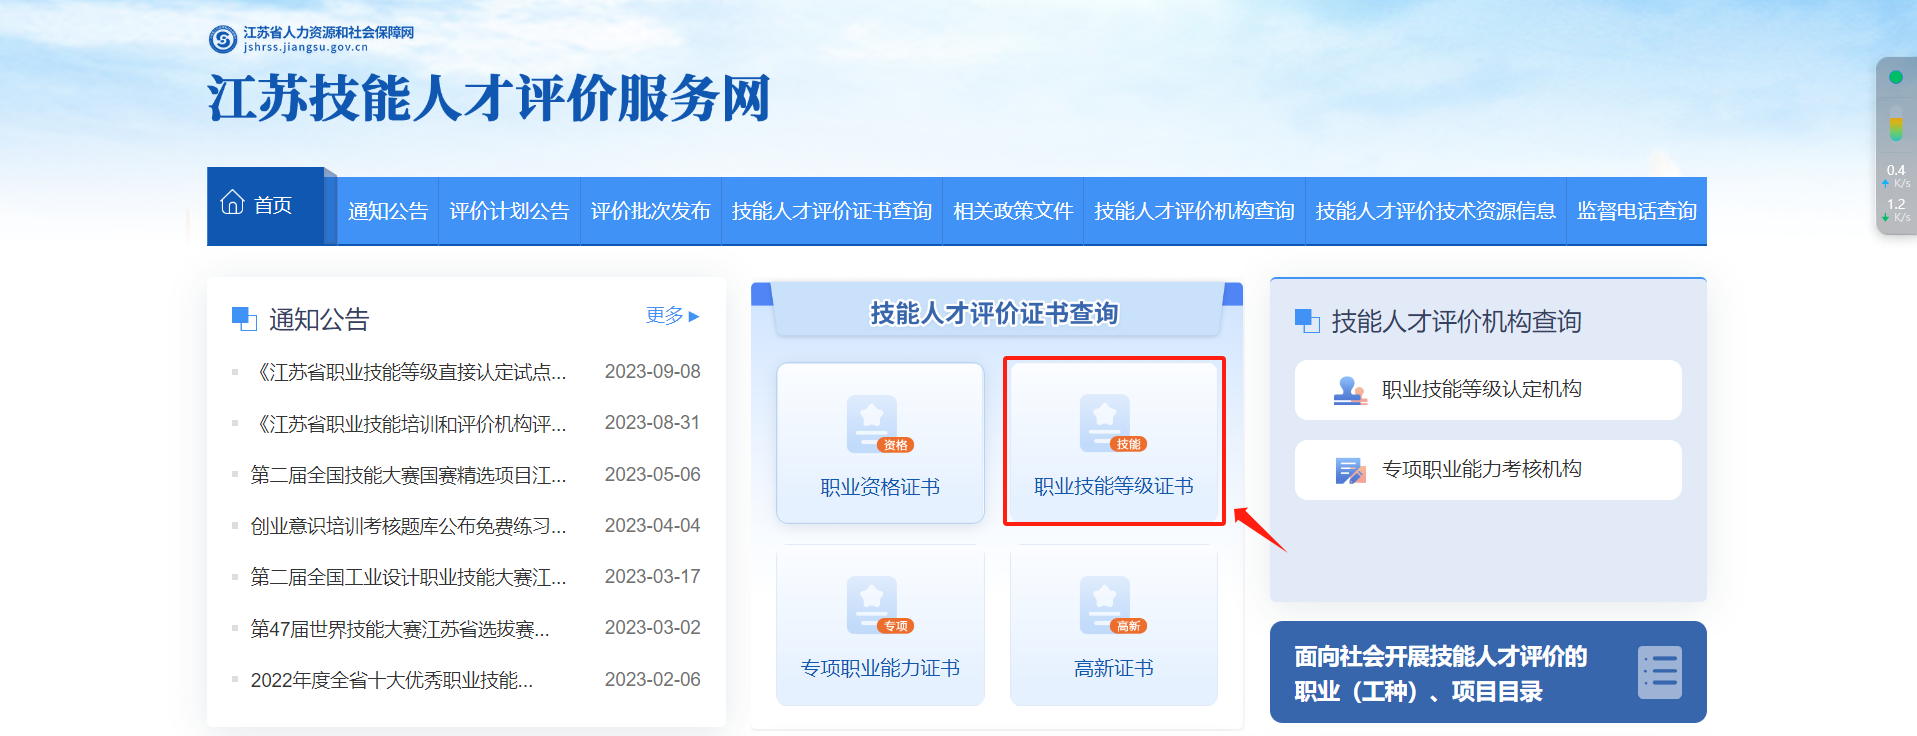Open the 评价计划公告 navigation menu item
The image size is (1917, 736).
pos(509,211)
